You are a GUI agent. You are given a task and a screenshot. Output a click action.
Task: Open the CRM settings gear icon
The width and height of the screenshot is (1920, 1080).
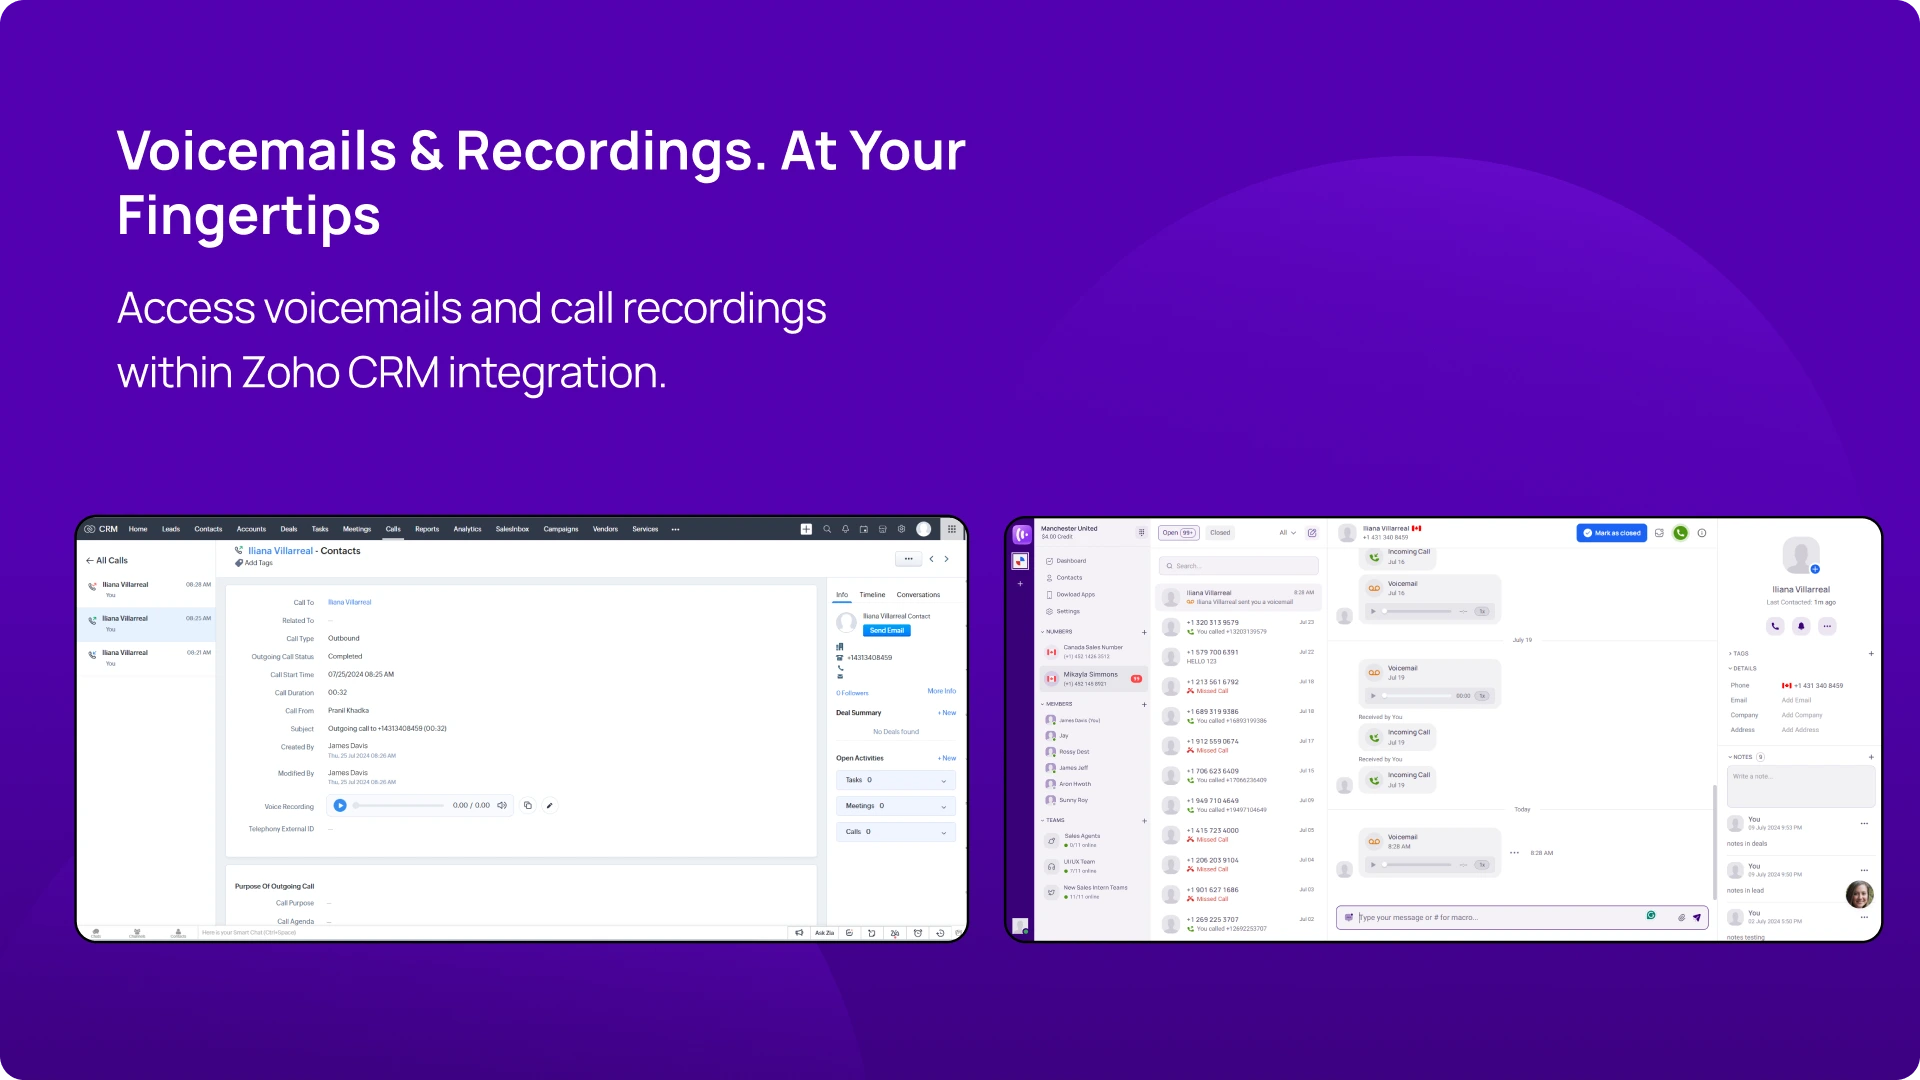tap(901, 529)
